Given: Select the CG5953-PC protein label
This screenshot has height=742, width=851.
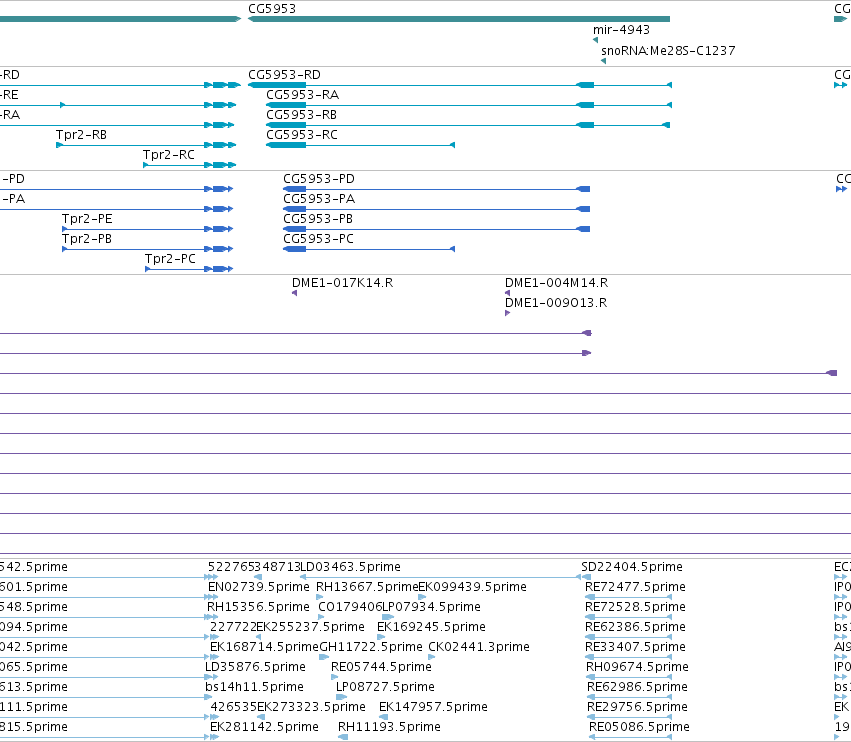Looking at the screenshot, I should pyautogui.click(x=318, y=239).
